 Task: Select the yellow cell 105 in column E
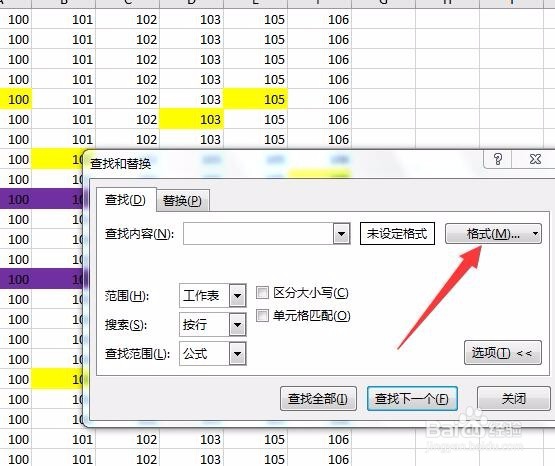click(x=256, y=99)
